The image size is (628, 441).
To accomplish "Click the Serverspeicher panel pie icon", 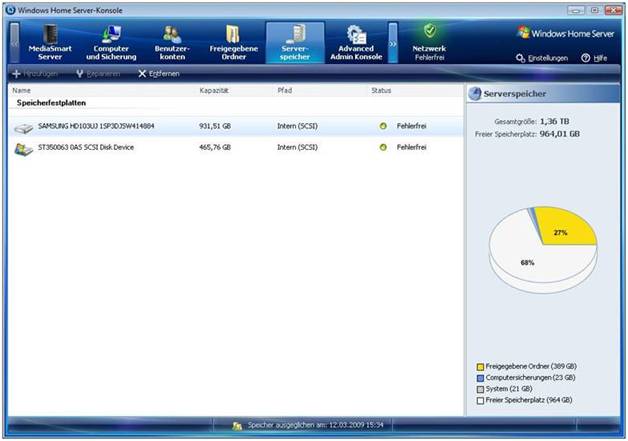I will click(475, 94).
